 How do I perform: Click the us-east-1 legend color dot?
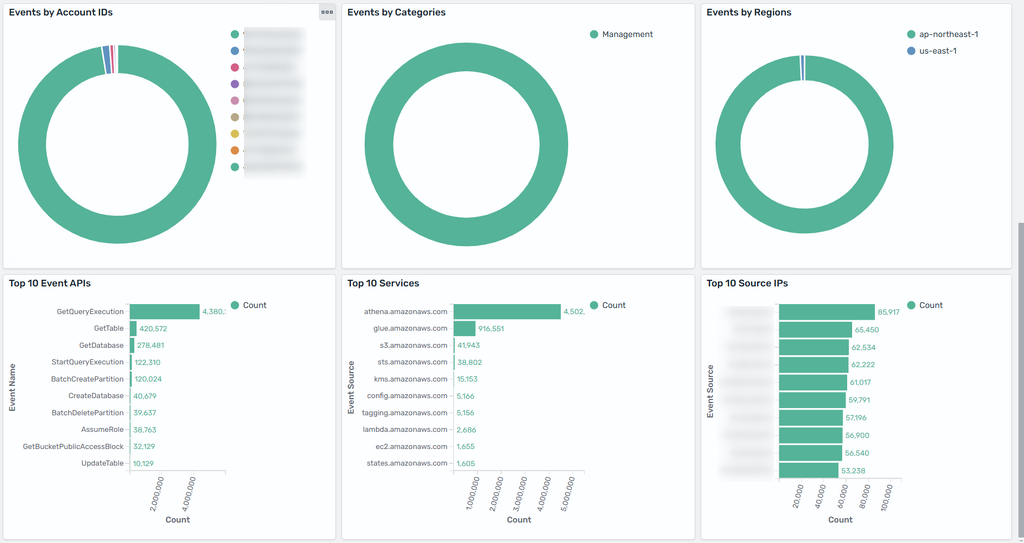click(911, 51)
